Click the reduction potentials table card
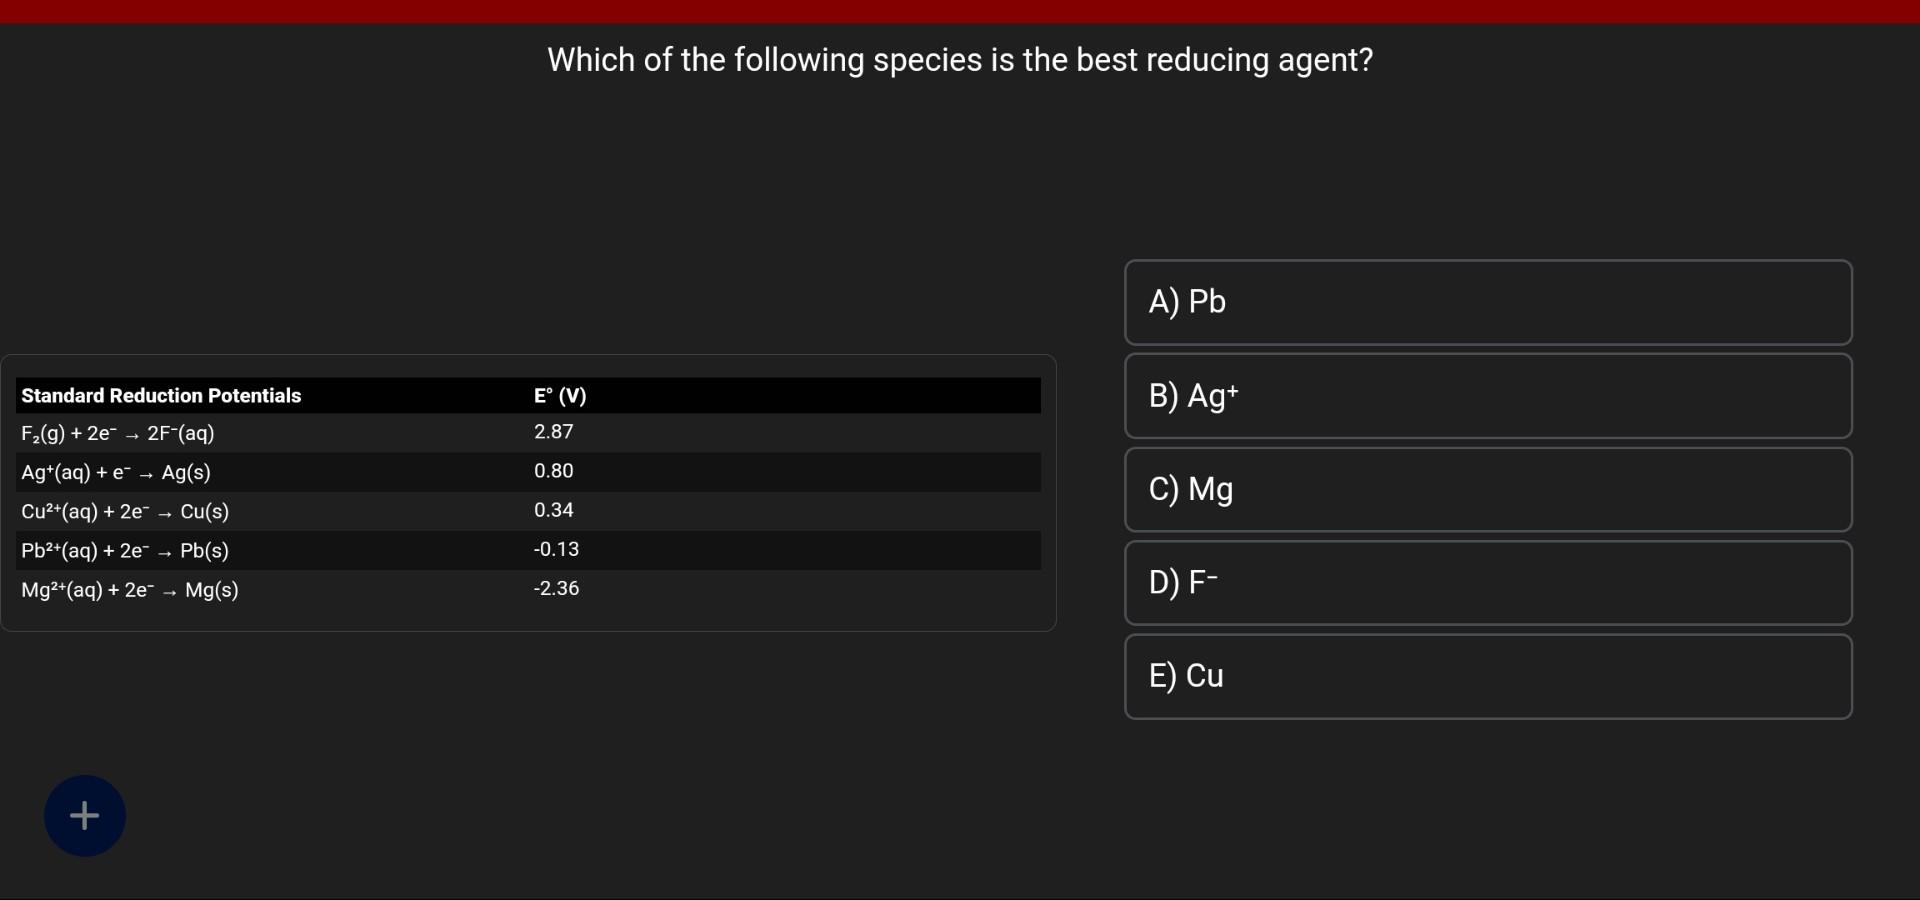This screenshot has width=1920, height=900. click(530, 493)
